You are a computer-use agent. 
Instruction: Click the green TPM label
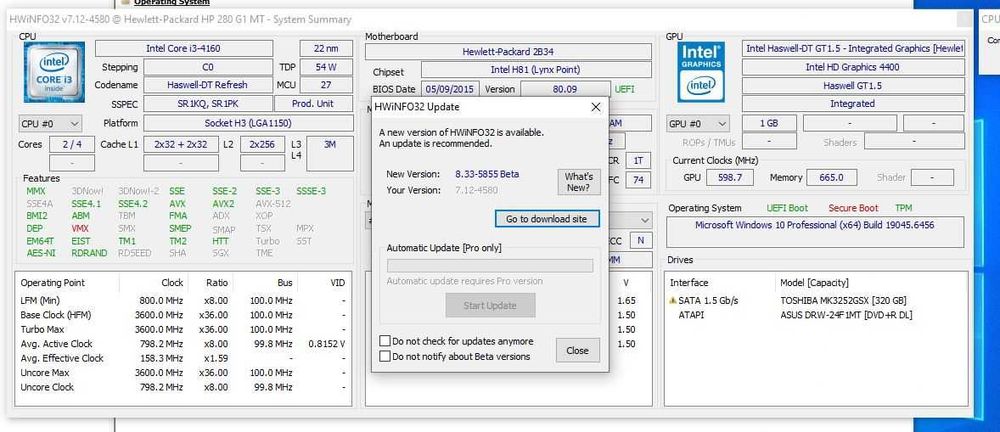point(903,208)
